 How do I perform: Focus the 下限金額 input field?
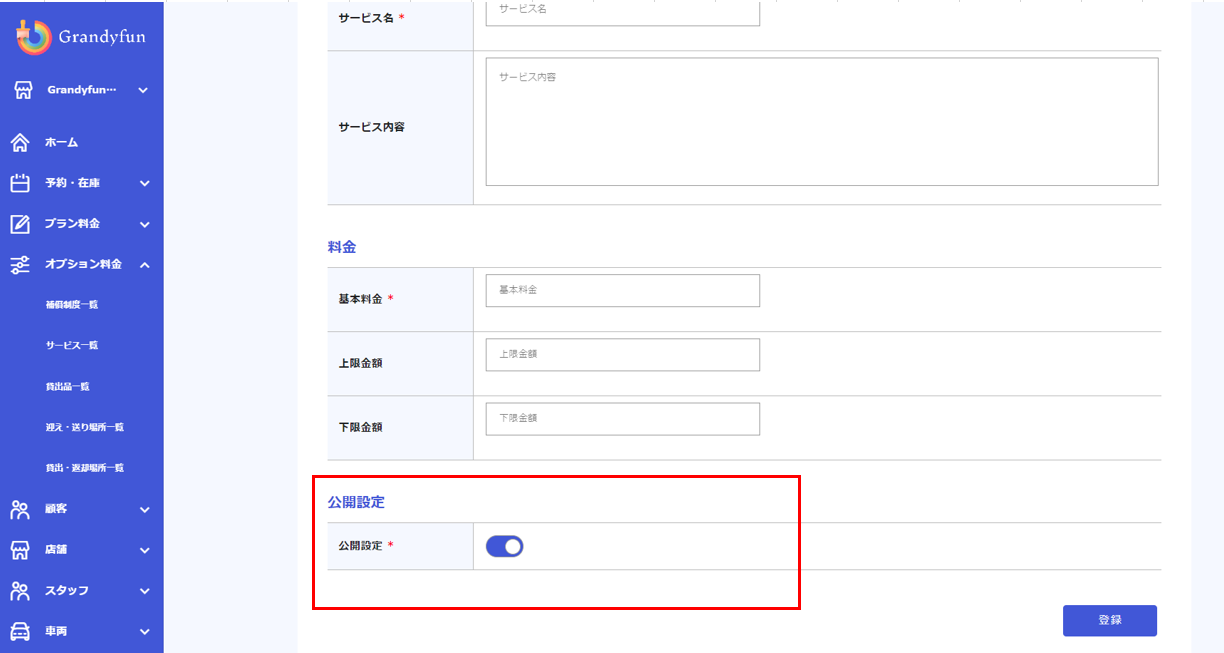[x=623, y=419]
